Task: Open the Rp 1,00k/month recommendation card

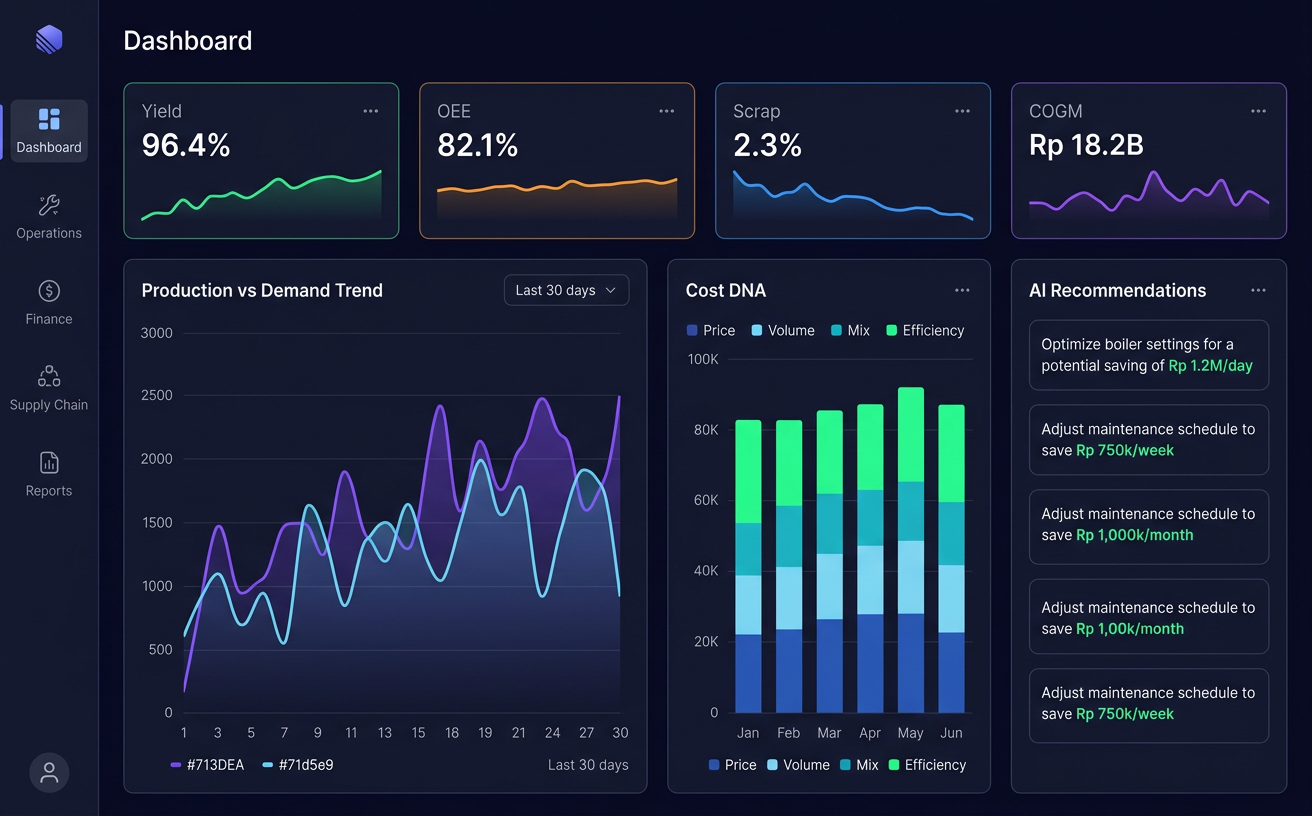Action: point(1149,617)
